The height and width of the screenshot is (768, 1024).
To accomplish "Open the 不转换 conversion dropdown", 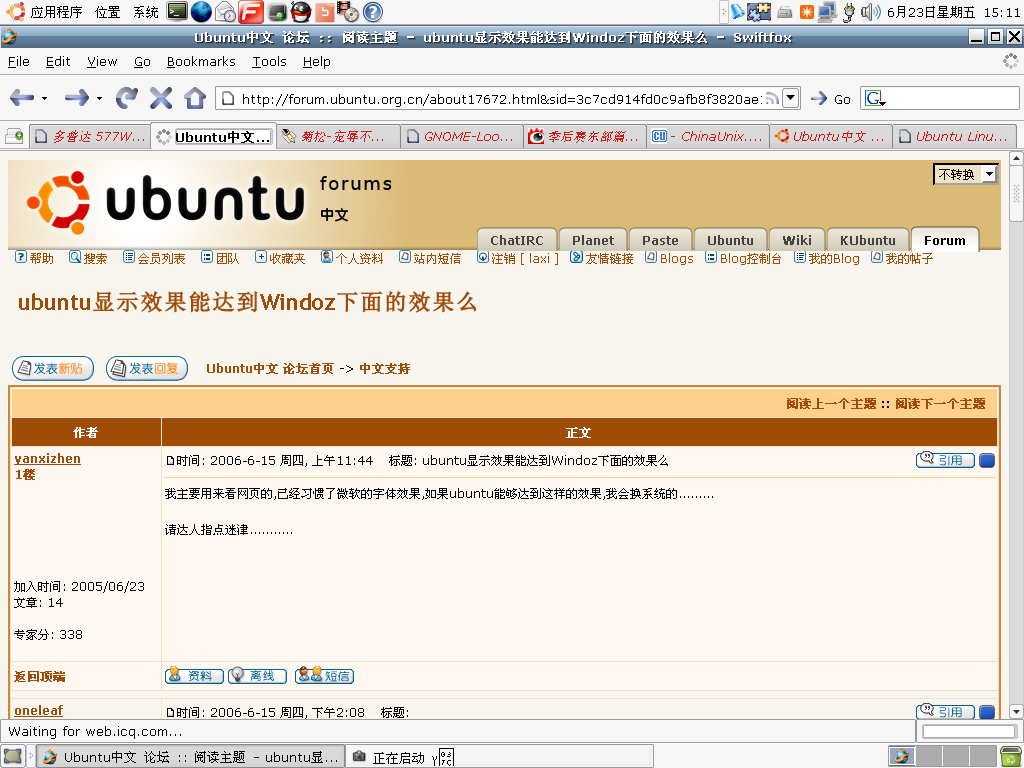I will pos(965,174).
